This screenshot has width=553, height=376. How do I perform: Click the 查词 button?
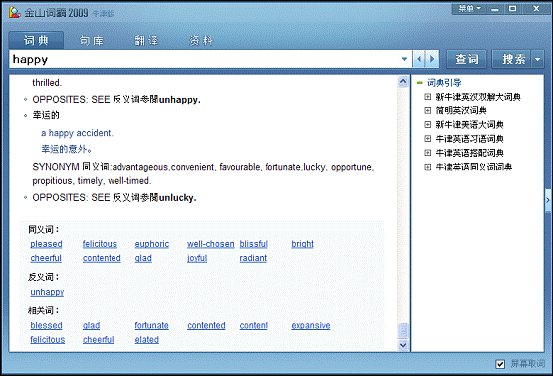tap(467, 59)
